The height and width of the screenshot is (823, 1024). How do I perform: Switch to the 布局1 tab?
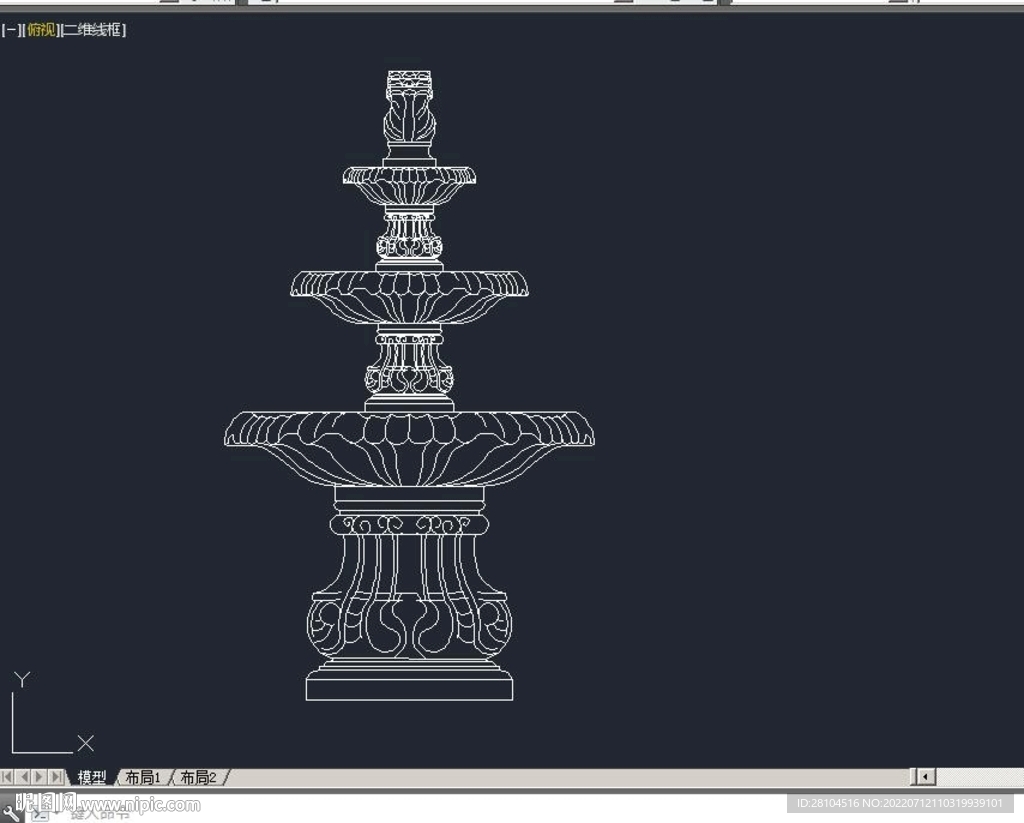[142, 777]
